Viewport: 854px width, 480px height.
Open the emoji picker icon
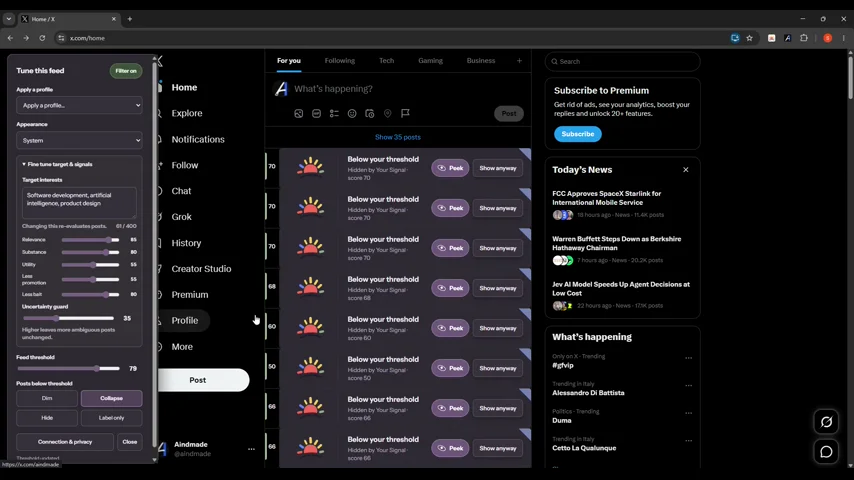coord(352,113)
